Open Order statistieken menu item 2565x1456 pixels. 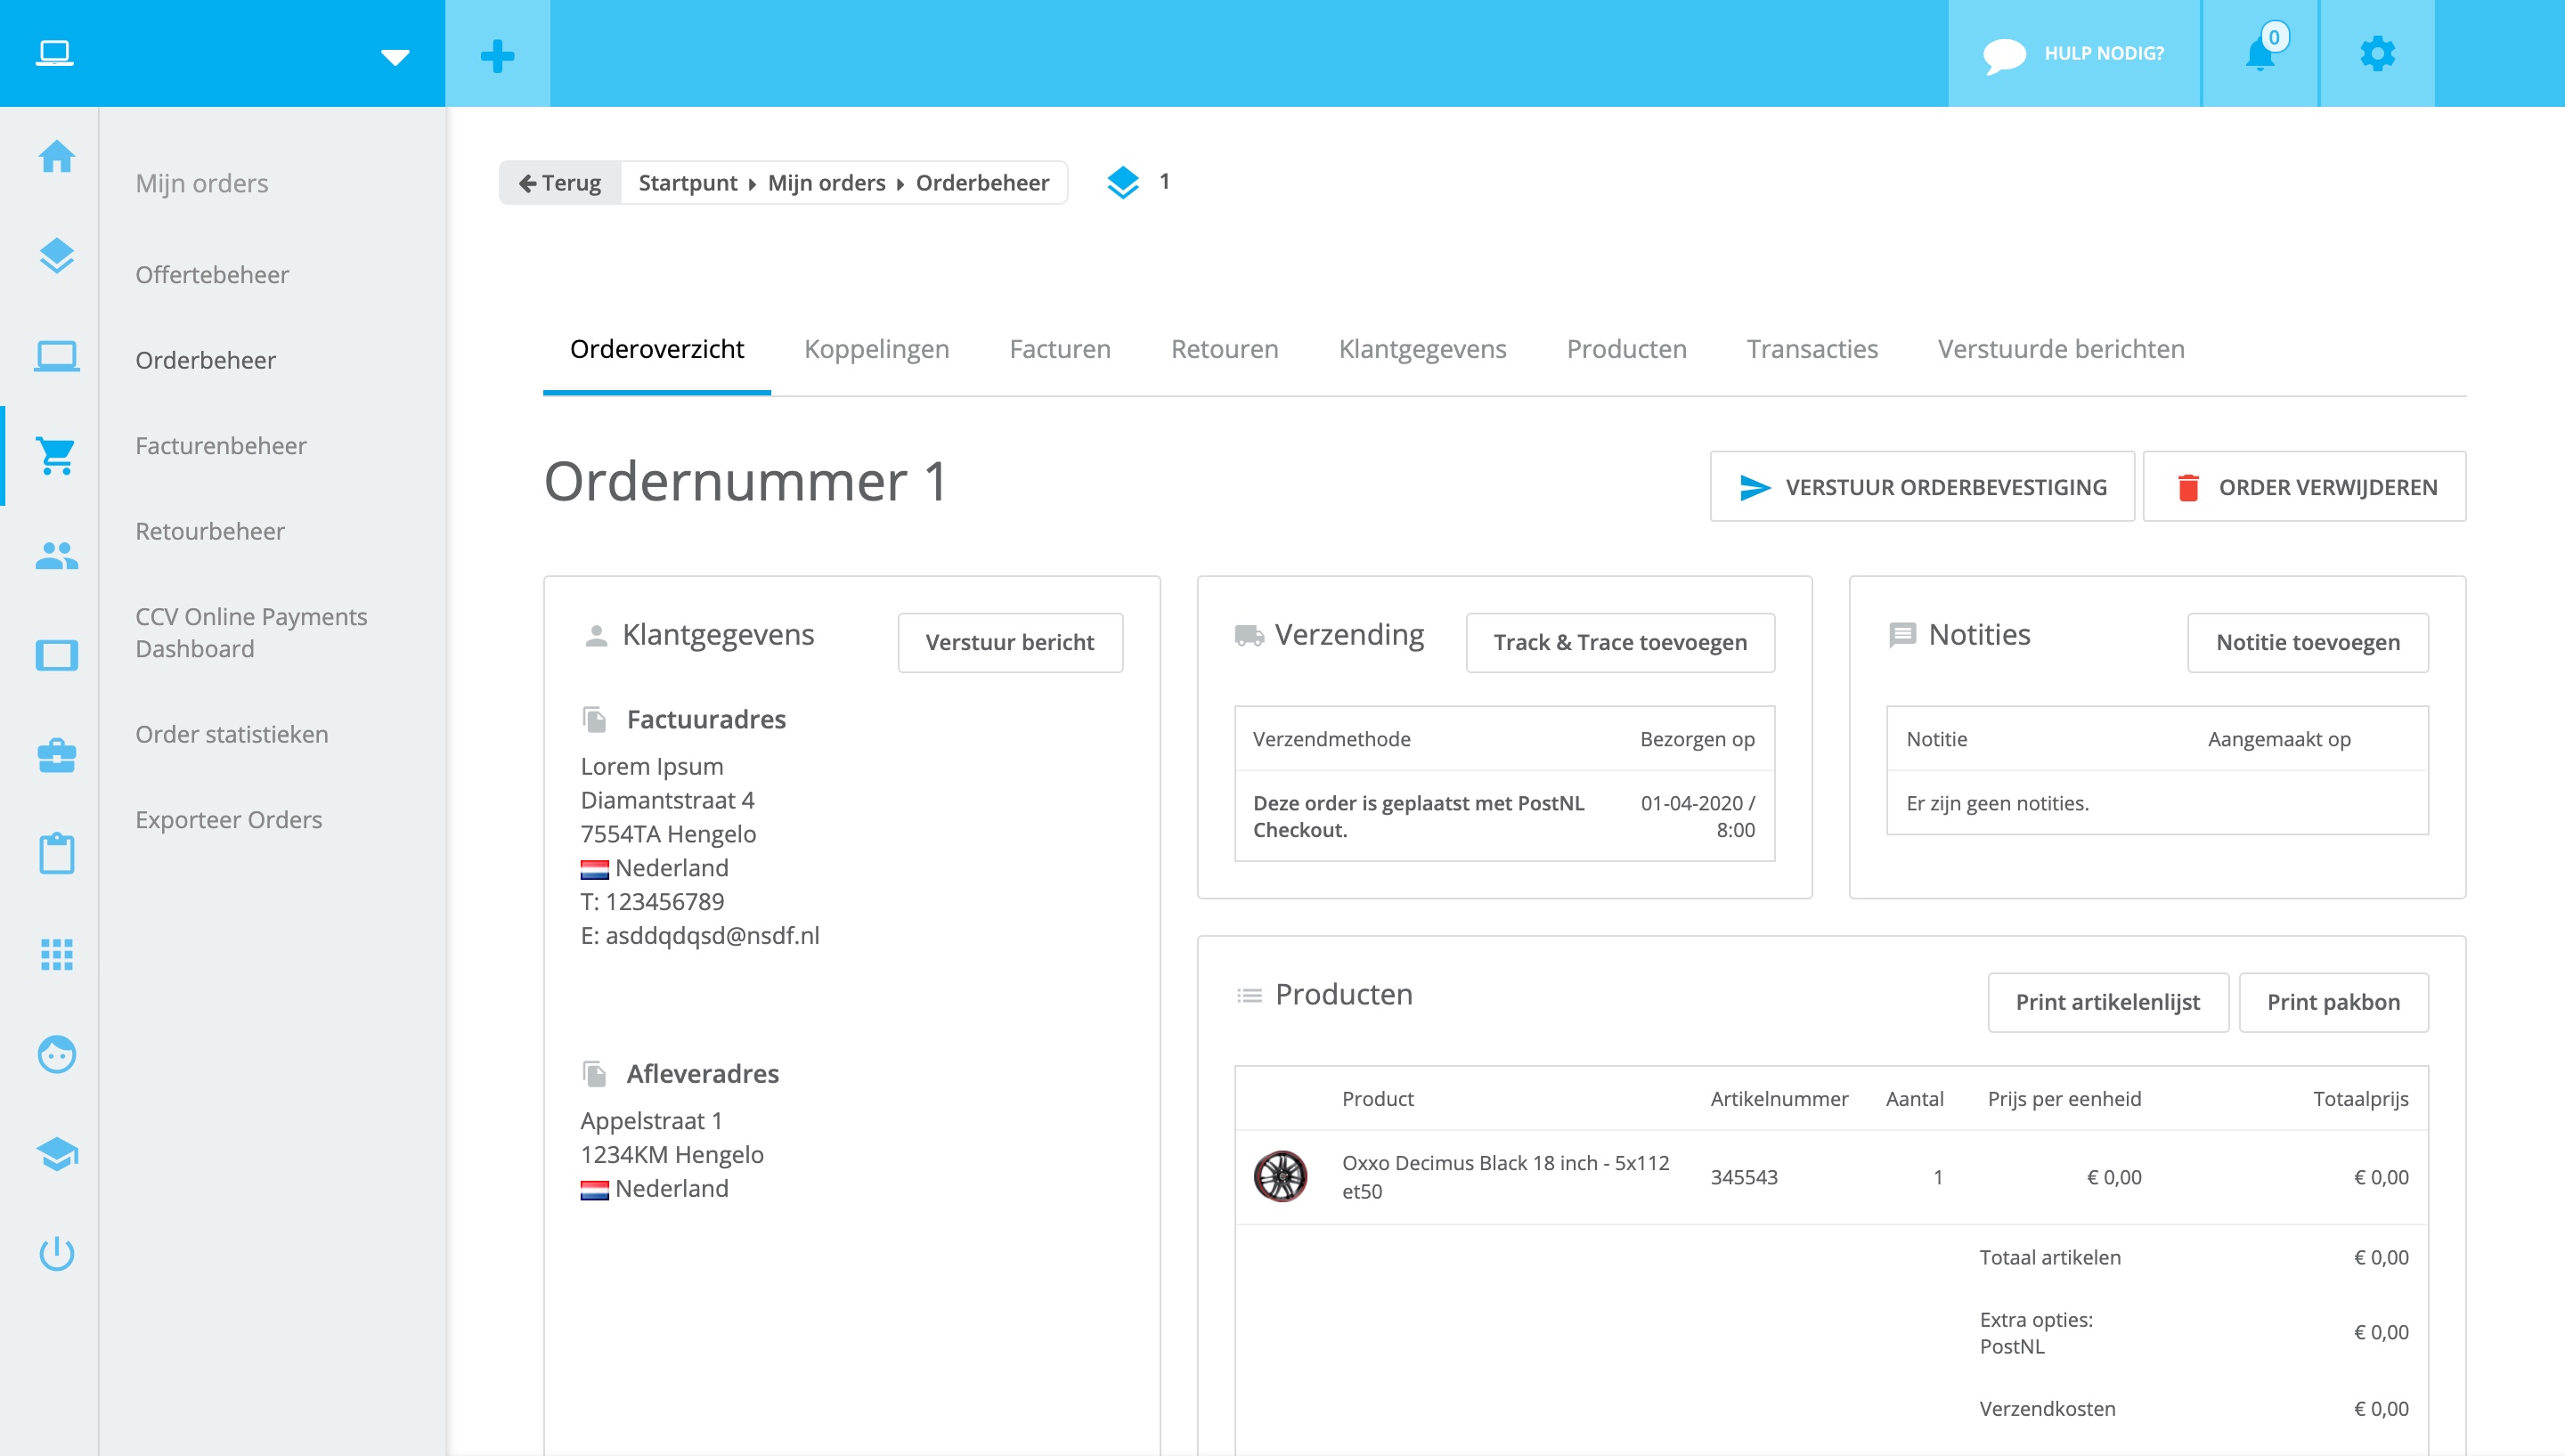click(x=232, y=734)
